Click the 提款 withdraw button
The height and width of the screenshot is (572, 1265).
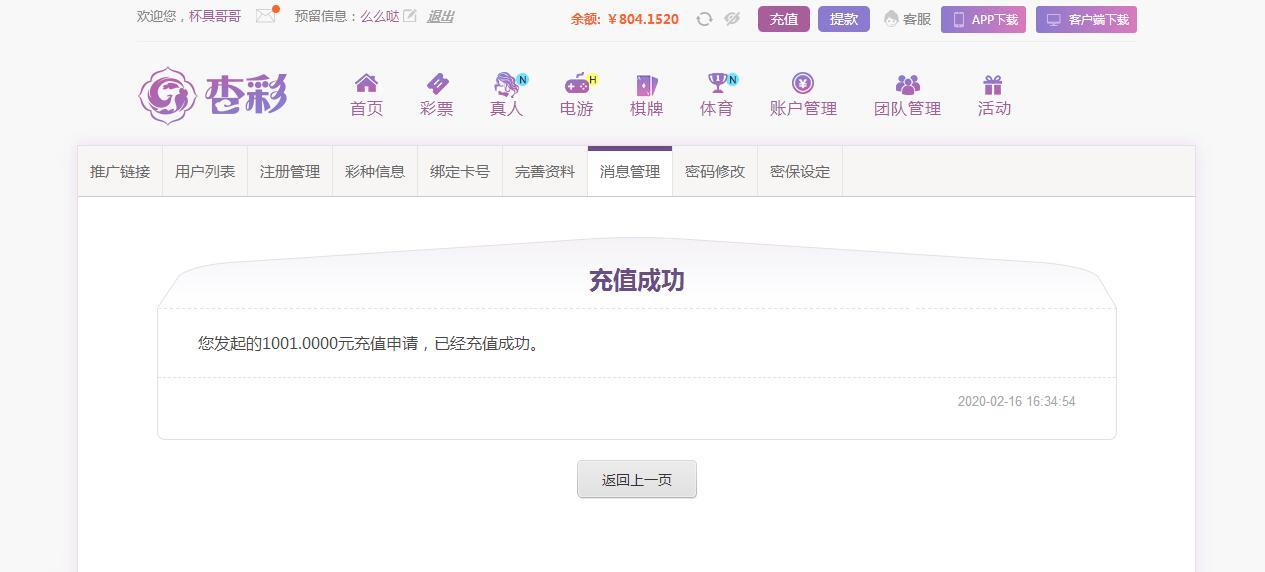coord(844,19)
